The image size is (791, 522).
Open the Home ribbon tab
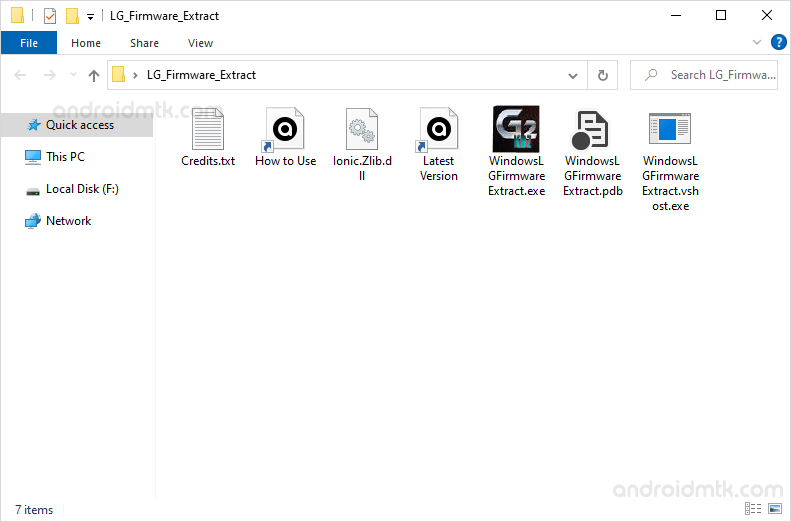(86, 43)
